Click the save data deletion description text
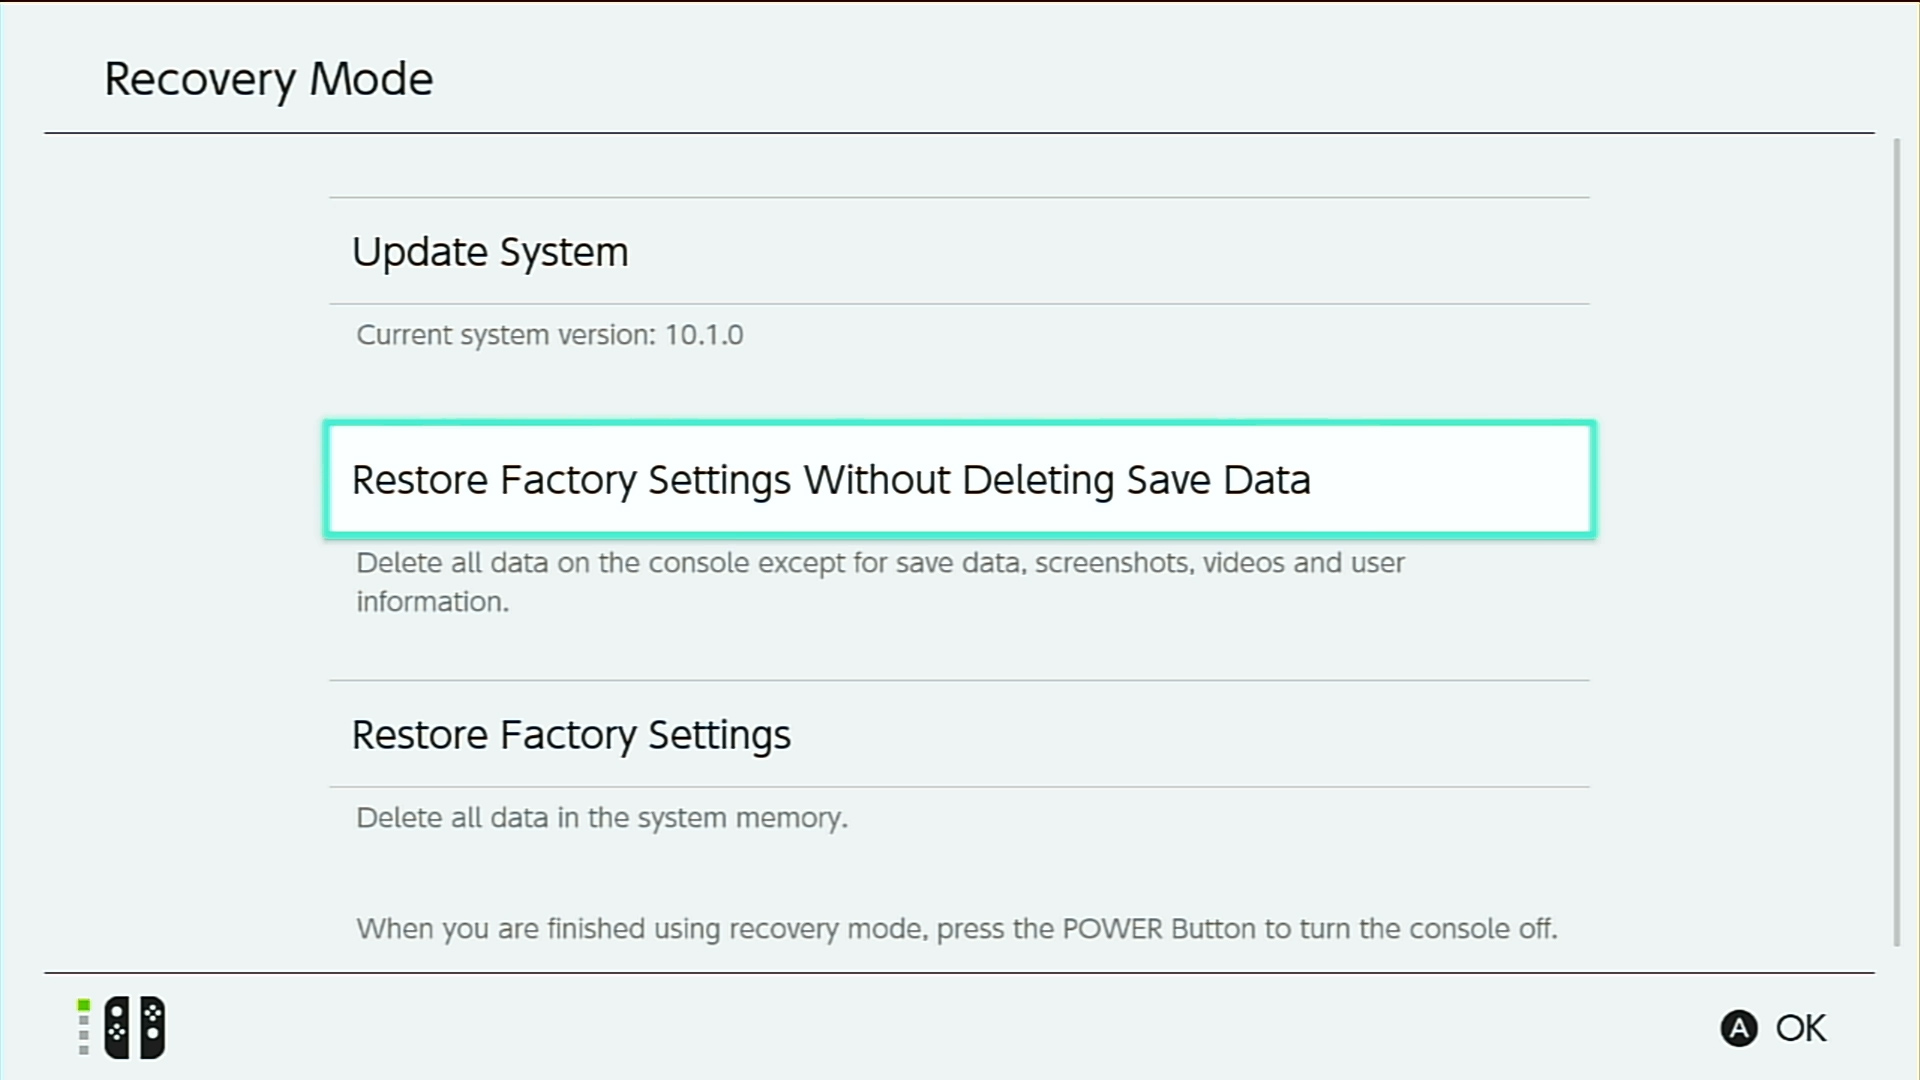 [x=880, y=582]
